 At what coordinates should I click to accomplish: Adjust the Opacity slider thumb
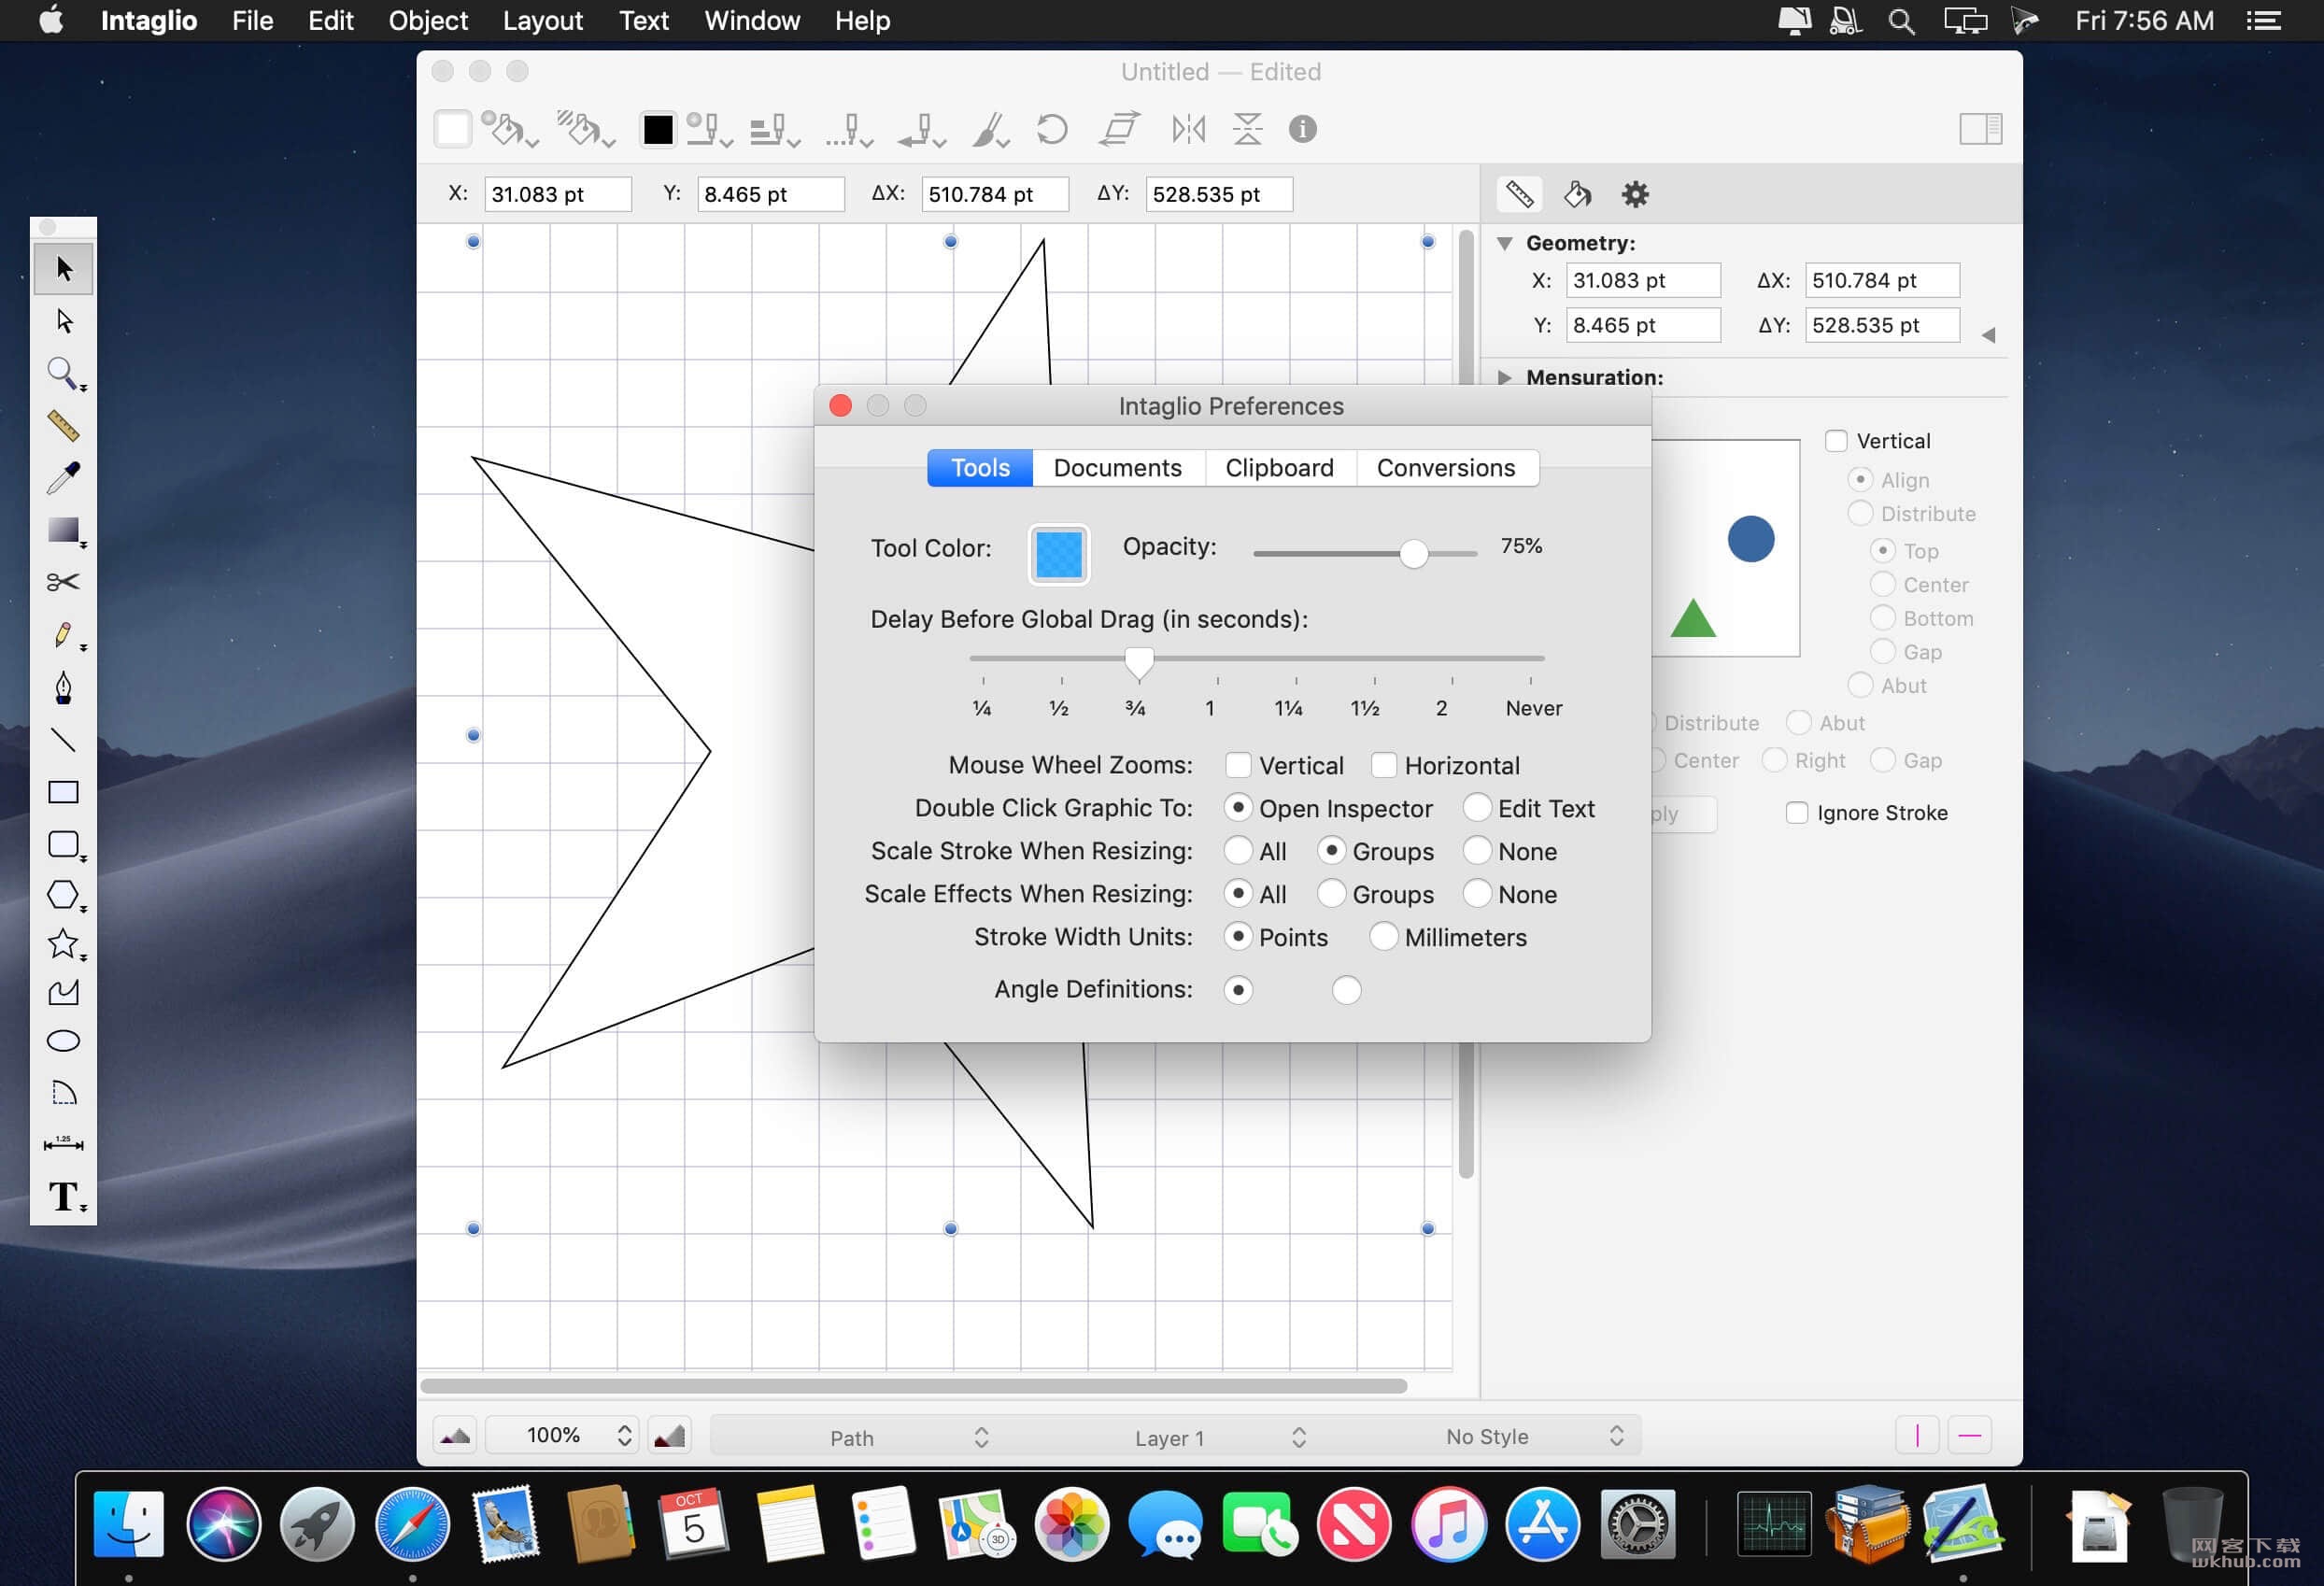click(x=1413, y=553)
